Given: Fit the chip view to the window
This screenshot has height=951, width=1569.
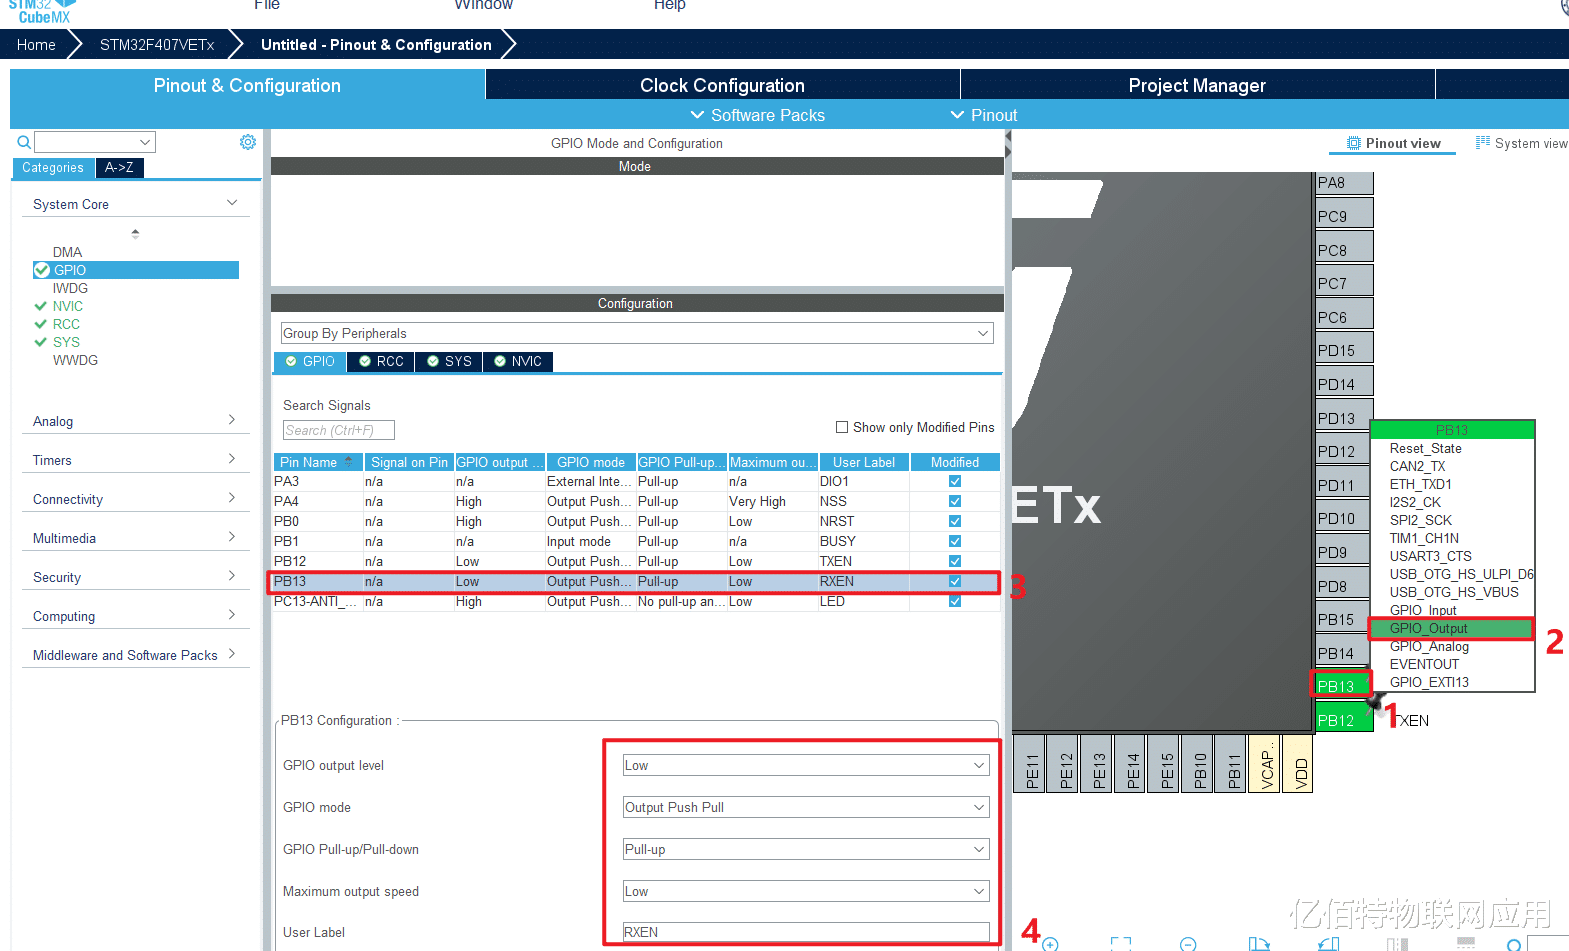Looking at the screenshot, I should pyautogui.click(x=1121, y=944).
